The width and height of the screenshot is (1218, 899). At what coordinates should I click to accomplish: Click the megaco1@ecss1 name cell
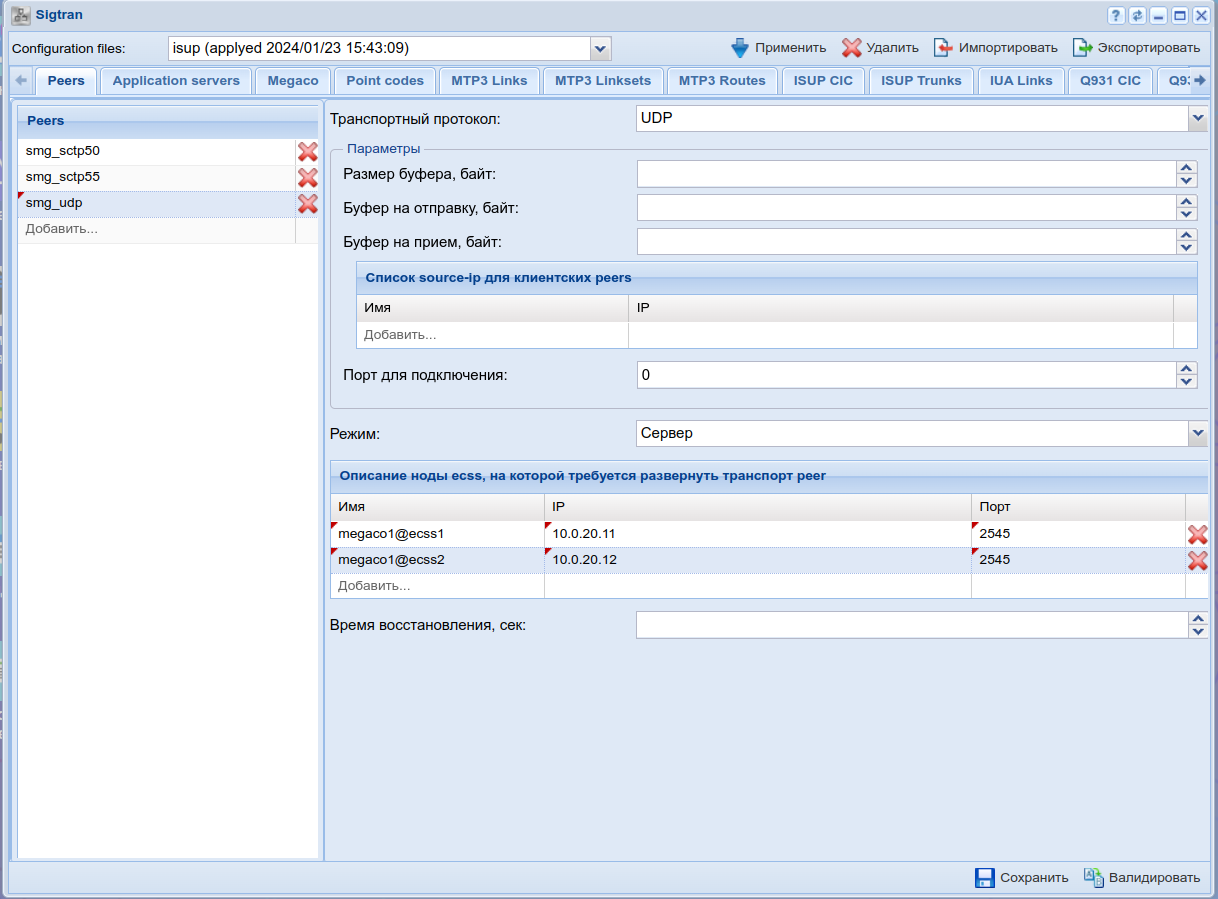(x=437, y=534)
